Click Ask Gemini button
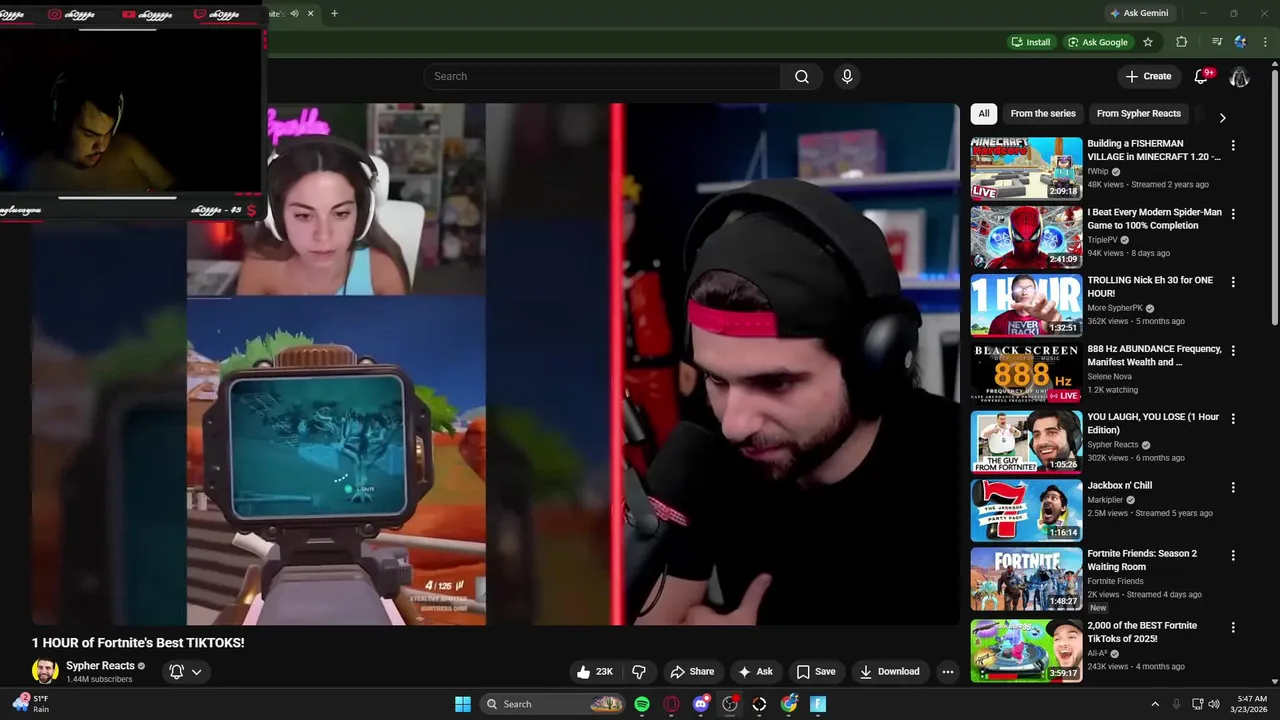The height and width of the screenshot is (720, 1280). pos(1139,13)
